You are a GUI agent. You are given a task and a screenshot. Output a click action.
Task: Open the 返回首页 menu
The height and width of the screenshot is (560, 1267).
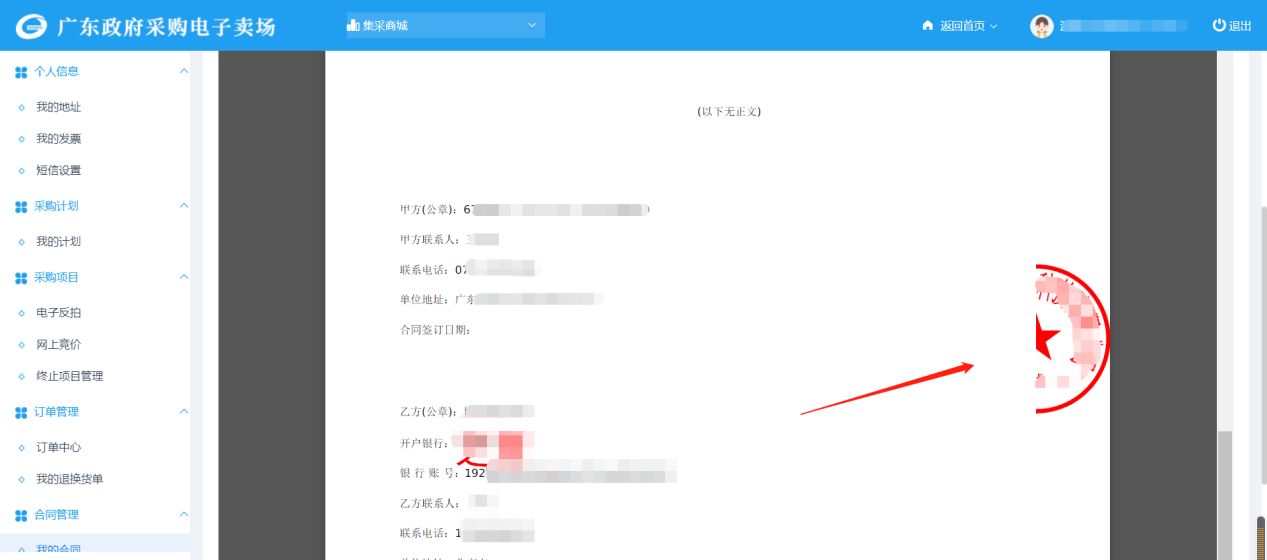click(968, 26)
